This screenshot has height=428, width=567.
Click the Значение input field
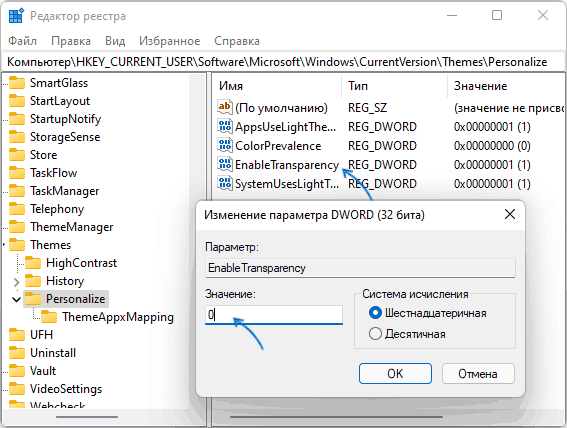(x=274, y=315)
